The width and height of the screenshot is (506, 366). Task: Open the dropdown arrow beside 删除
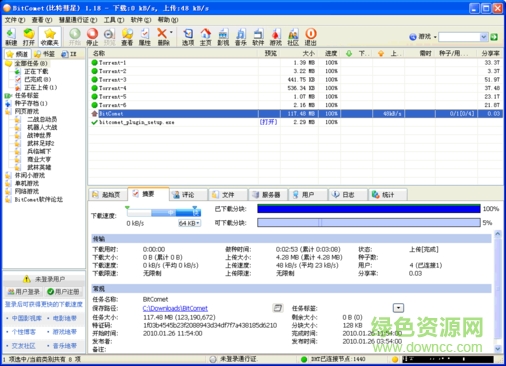tap(171, 33)
